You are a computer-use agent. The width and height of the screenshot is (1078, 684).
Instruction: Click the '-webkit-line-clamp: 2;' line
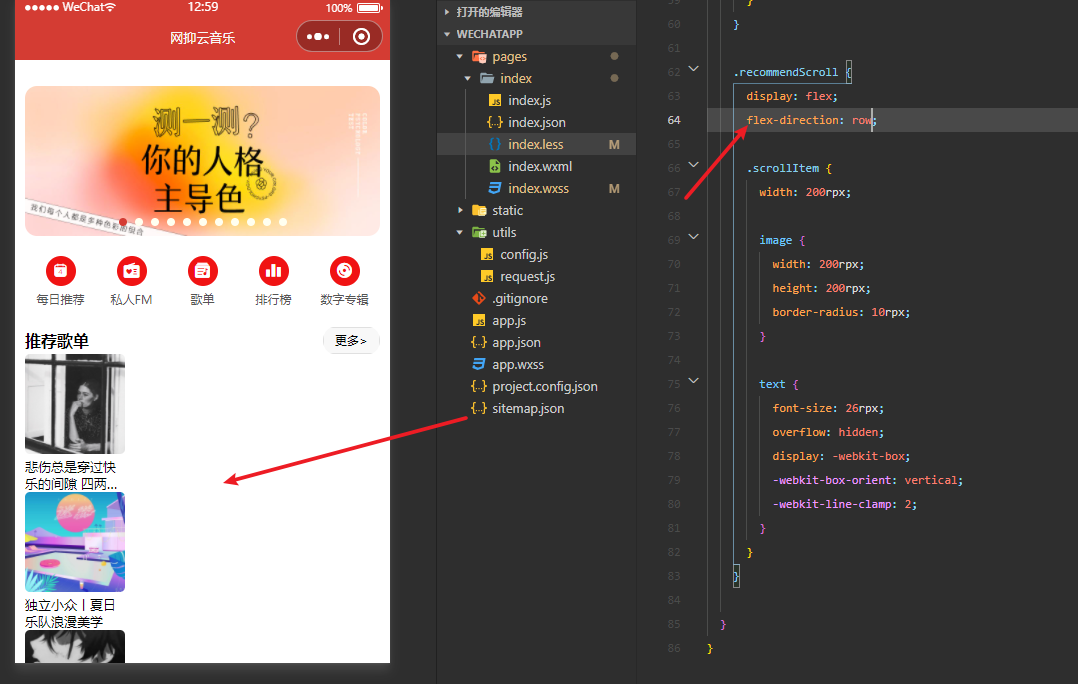click(844, 505)
